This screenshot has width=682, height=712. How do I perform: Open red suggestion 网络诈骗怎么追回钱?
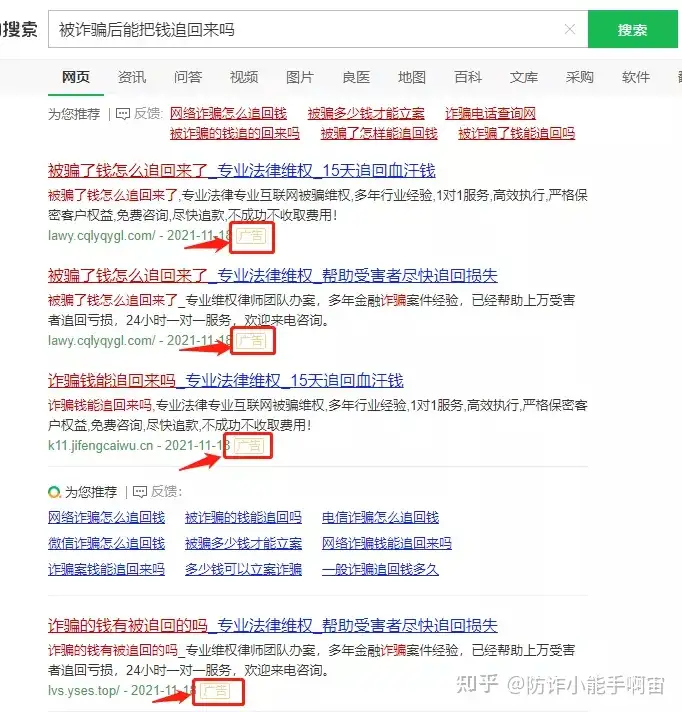(x=228, y=113)
